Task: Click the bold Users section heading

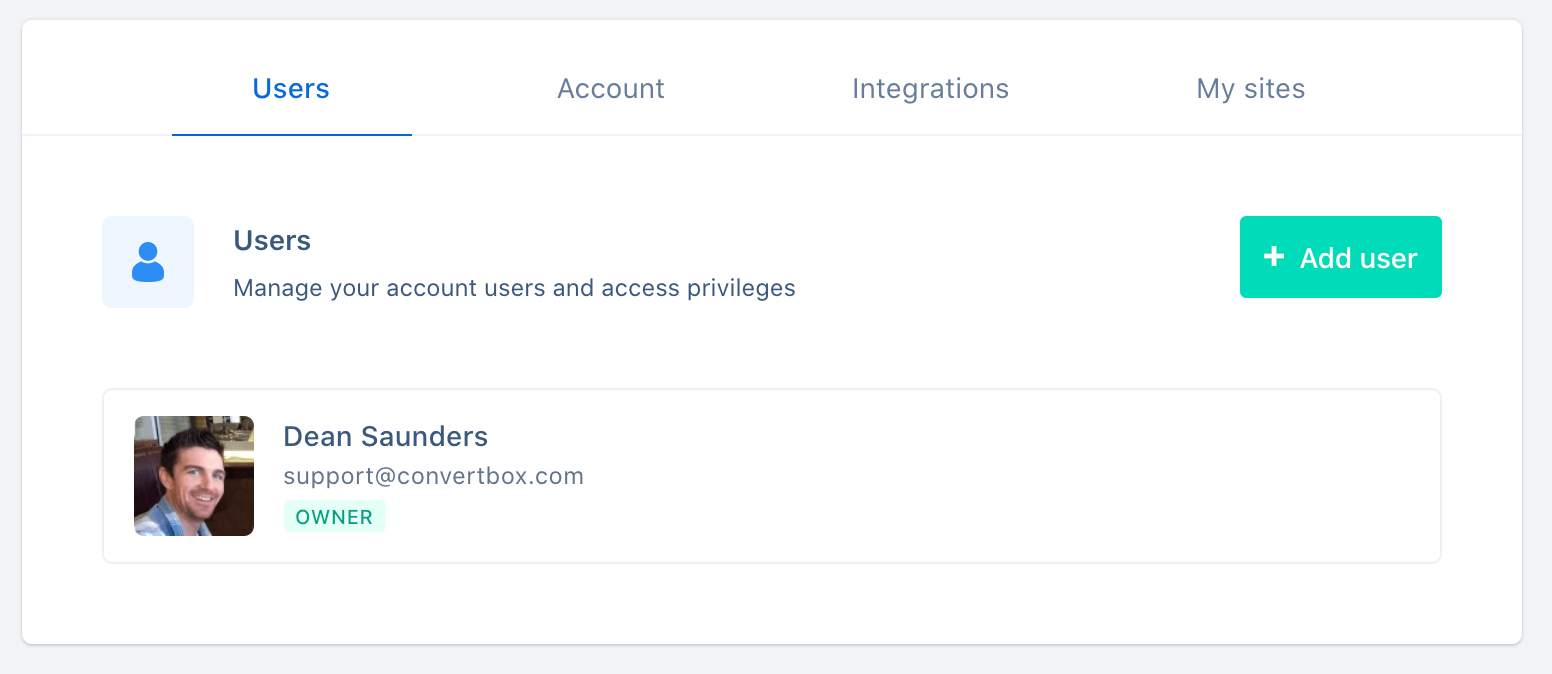Action: 272,241
